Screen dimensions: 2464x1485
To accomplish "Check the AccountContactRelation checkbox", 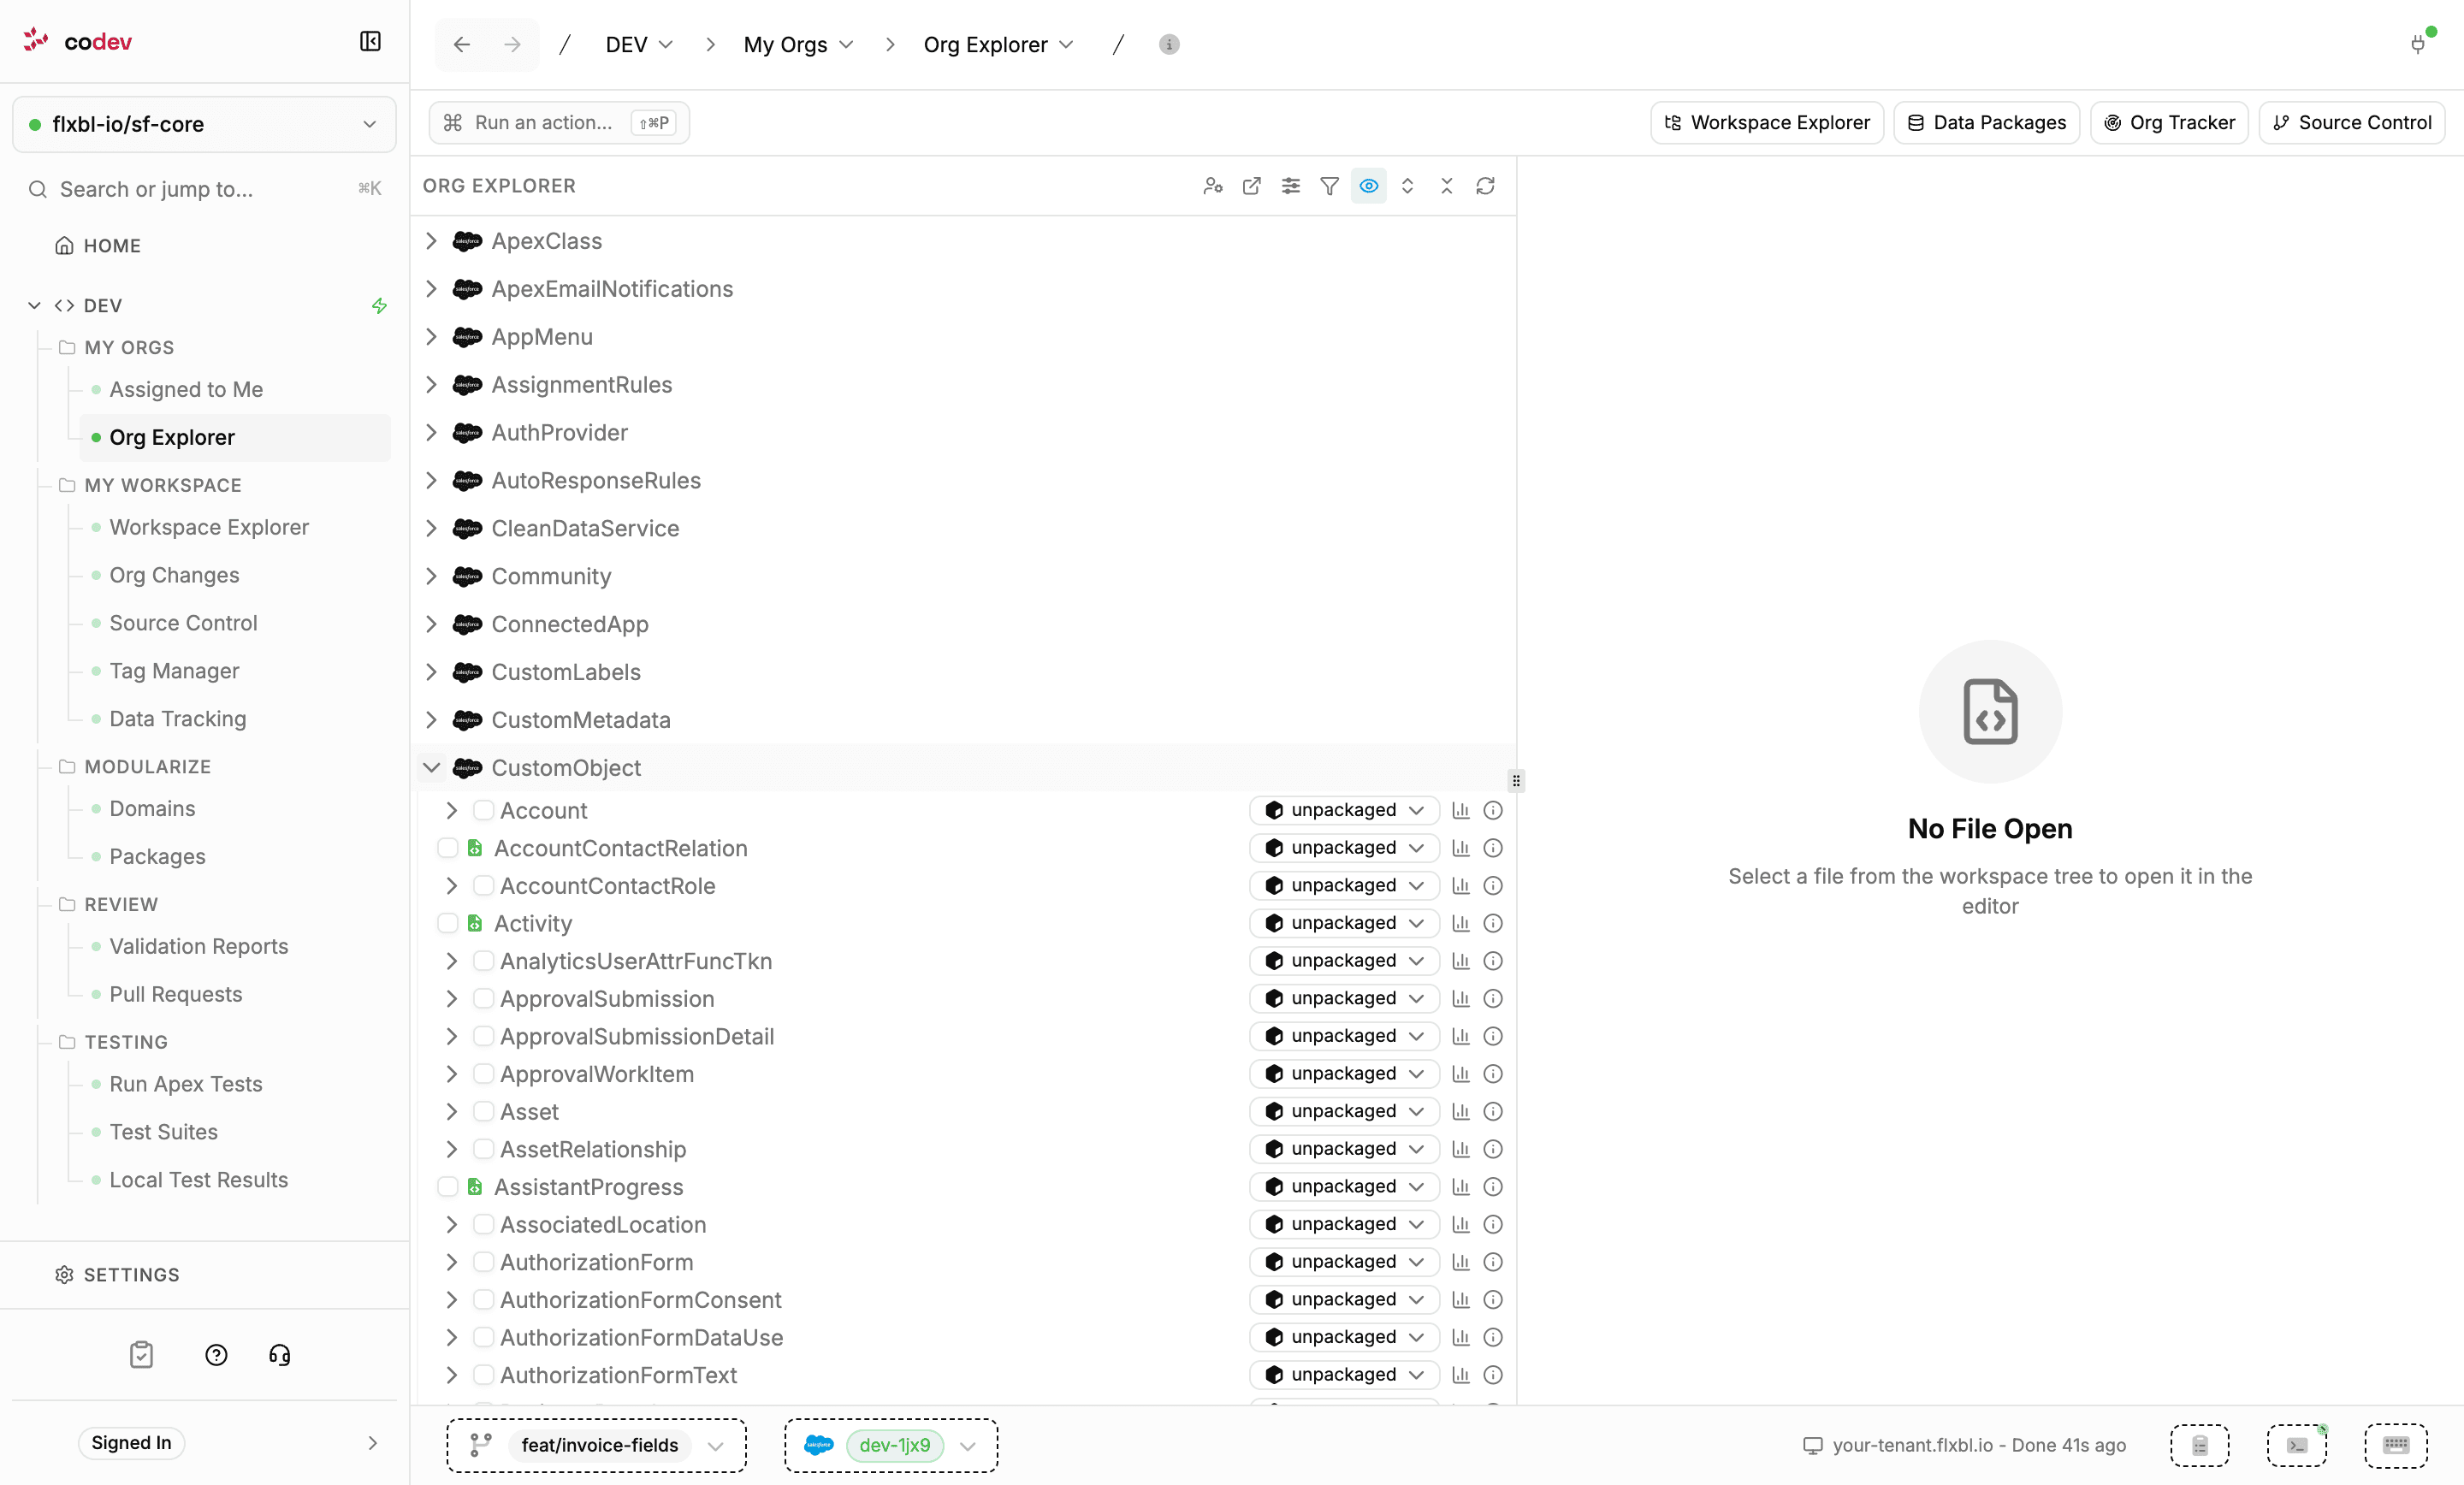I will pyautogui.click(x=447, y=848).
